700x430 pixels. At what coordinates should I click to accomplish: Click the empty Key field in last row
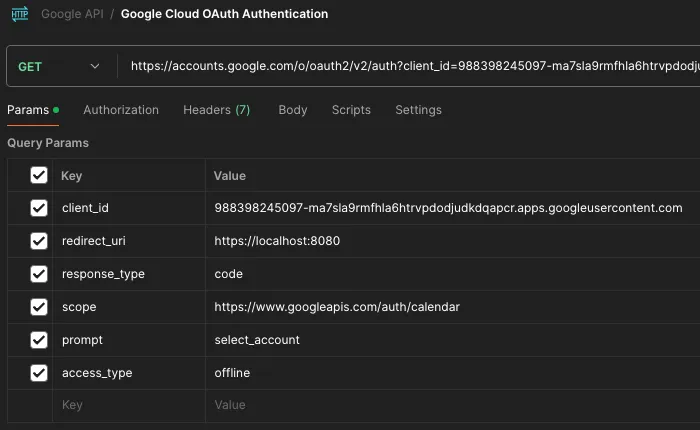coord(128,405)
